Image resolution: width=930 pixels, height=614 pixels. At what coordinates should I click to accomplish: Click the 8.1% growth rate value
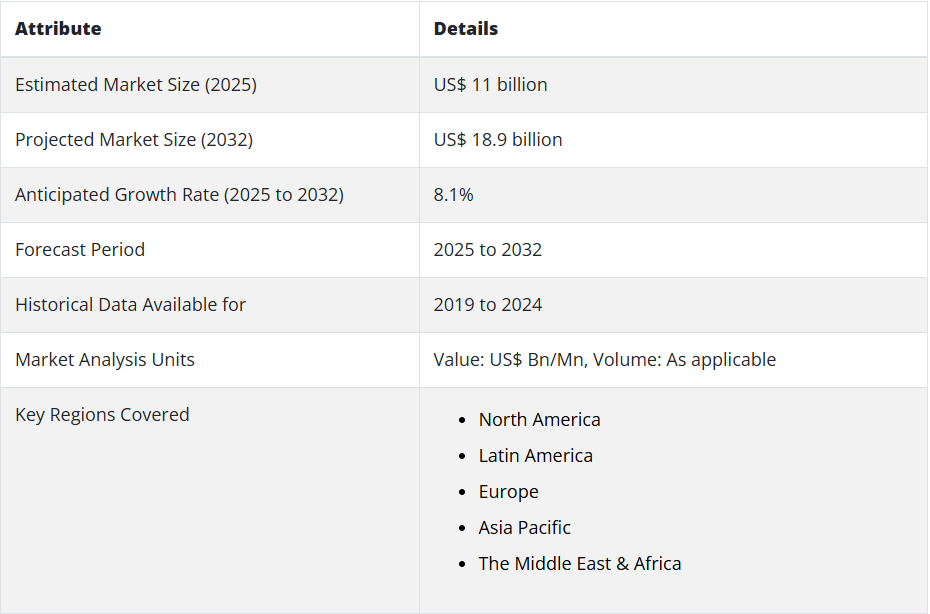click(x=453, y=195)
